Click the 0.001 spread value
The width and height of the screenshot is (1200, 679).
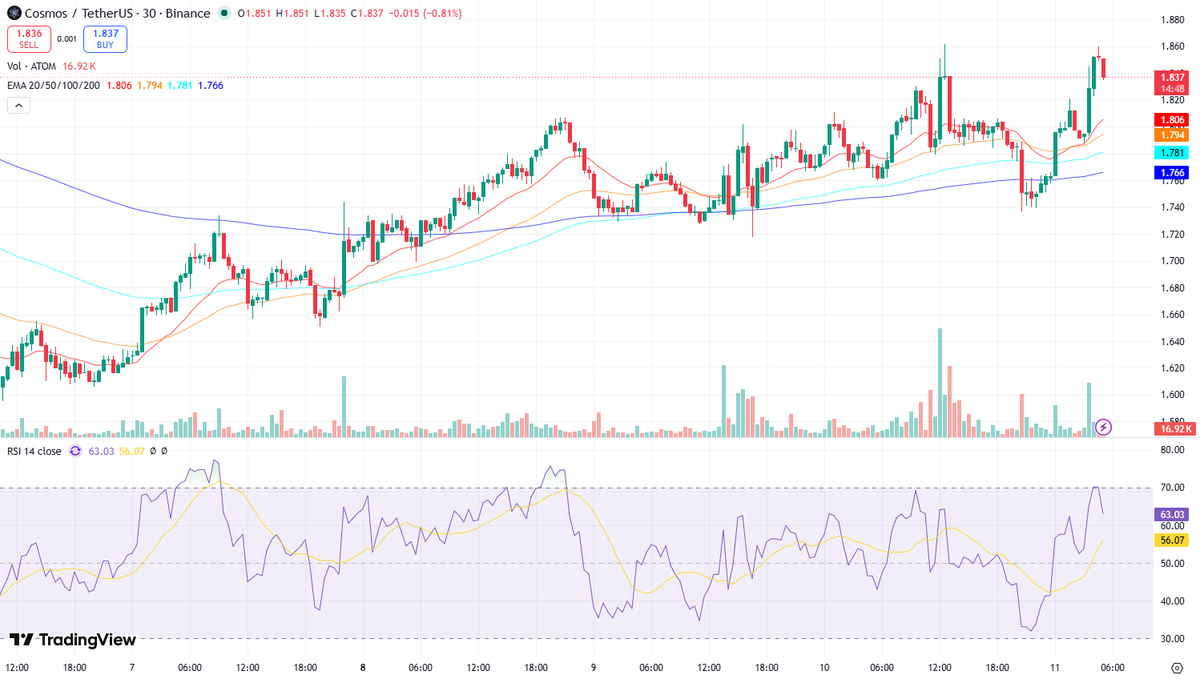coord(66,39)
